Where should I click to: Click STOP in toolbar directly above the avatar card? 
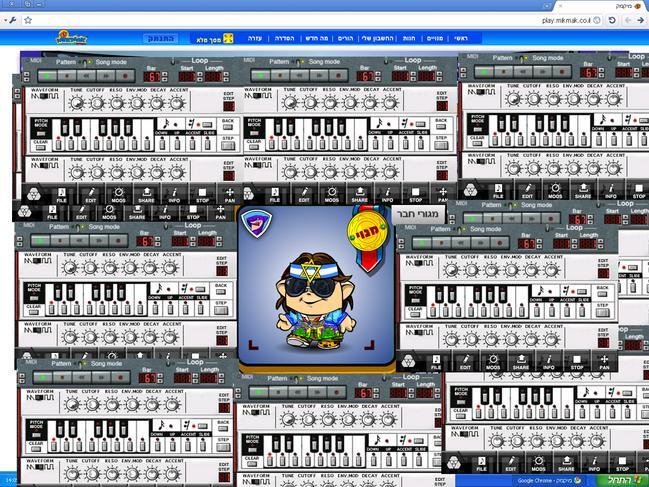[416, 194]
